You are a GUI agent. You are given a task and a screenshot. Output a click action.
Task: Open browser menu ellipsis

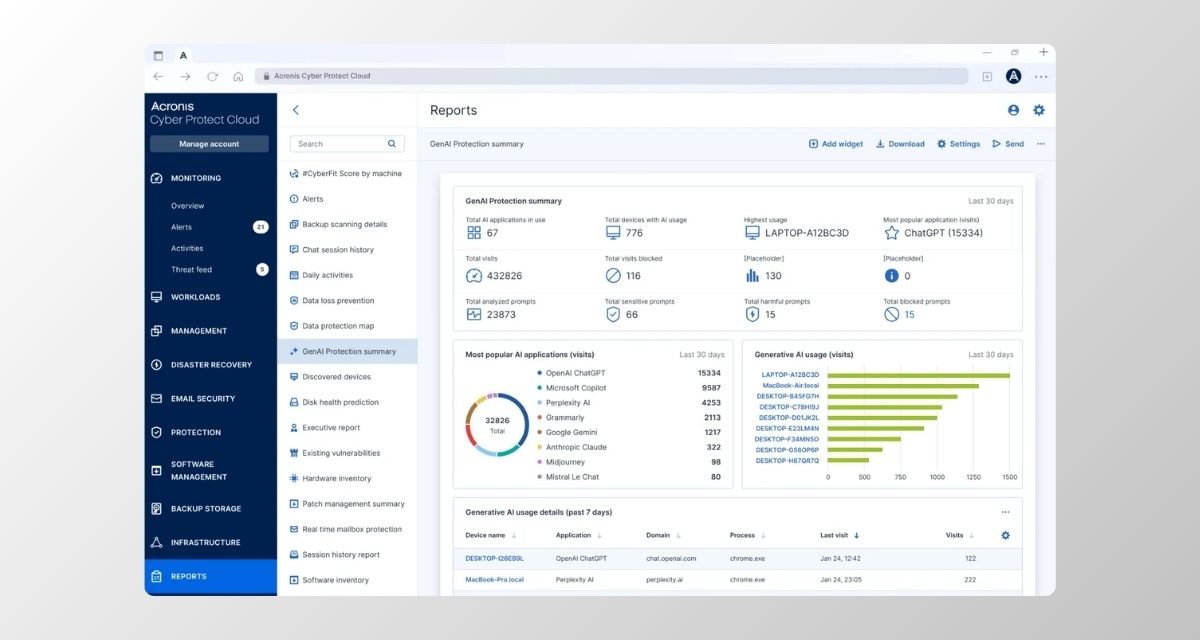click(x=1041, y=76)
